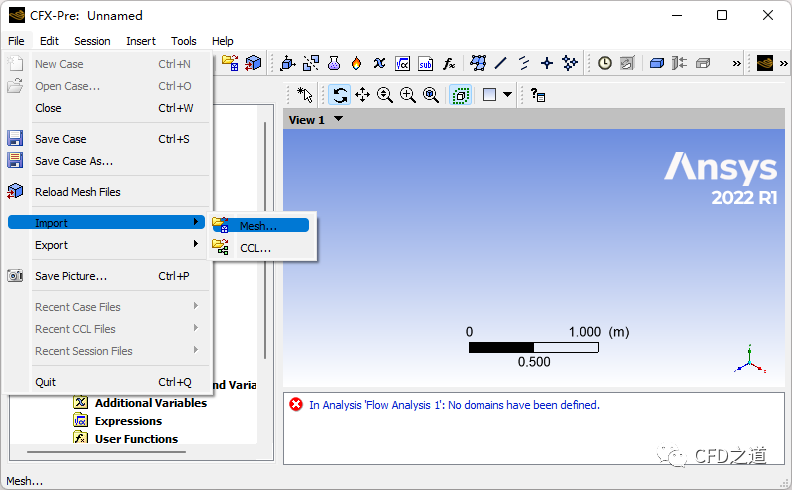792x490 pixels.
Task: Expand the first toolbar overflow chevron
Action: tap(736, 64)
